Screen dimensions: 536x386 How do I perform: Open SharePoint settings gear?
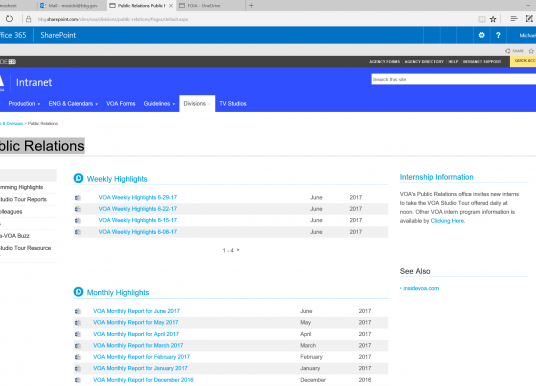click(x=482, y=35)
